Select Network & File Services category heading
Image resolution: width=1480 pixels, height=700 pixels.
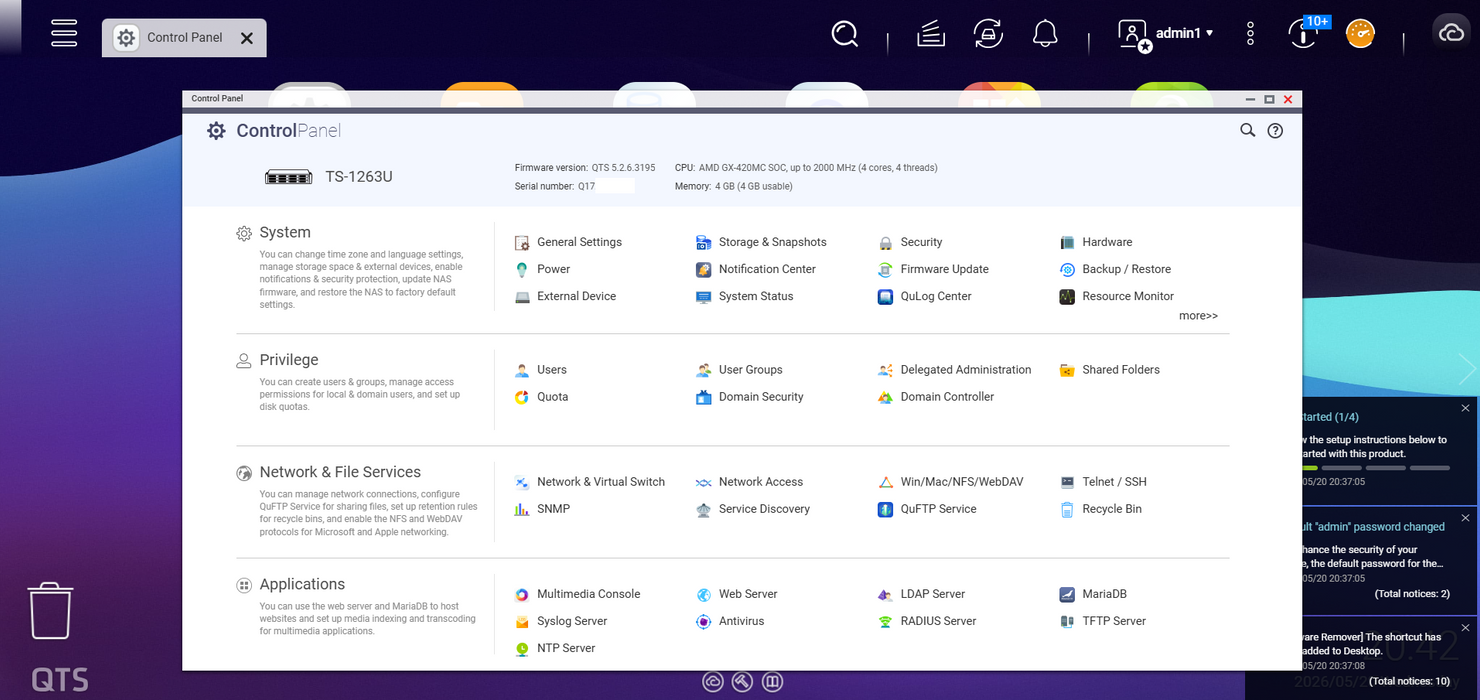tap(340, 472)
